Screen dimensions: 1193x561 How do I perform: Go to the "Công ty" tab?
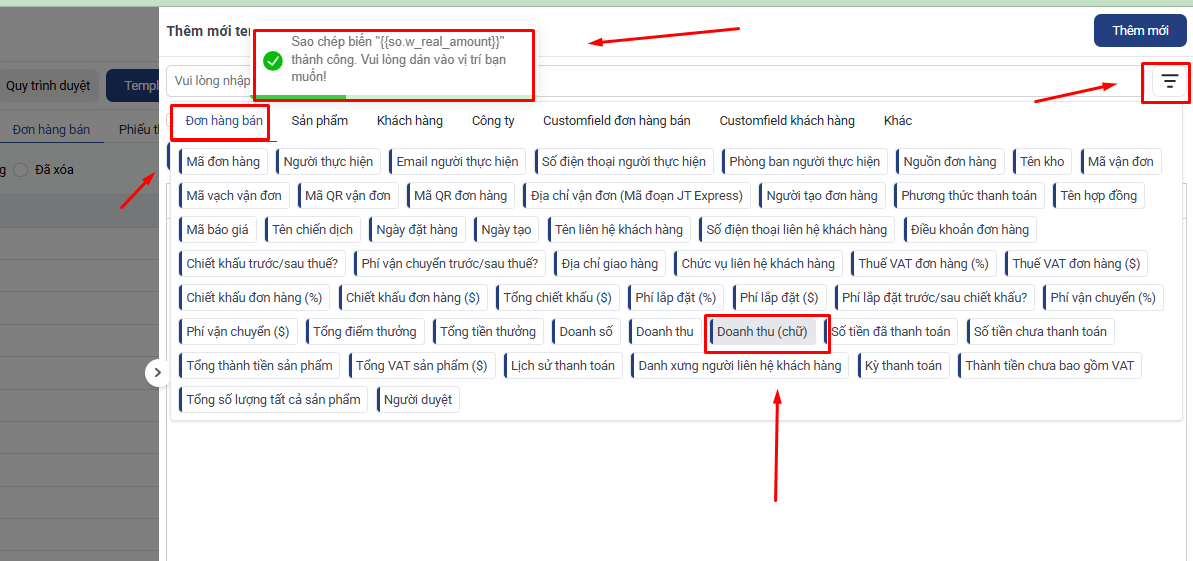(493, 121)
